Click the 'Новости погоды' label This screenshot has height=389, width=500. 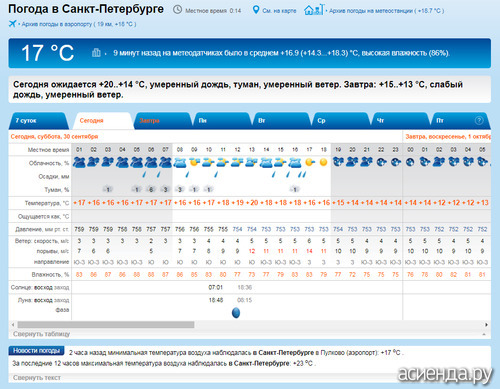click(36, 351)
